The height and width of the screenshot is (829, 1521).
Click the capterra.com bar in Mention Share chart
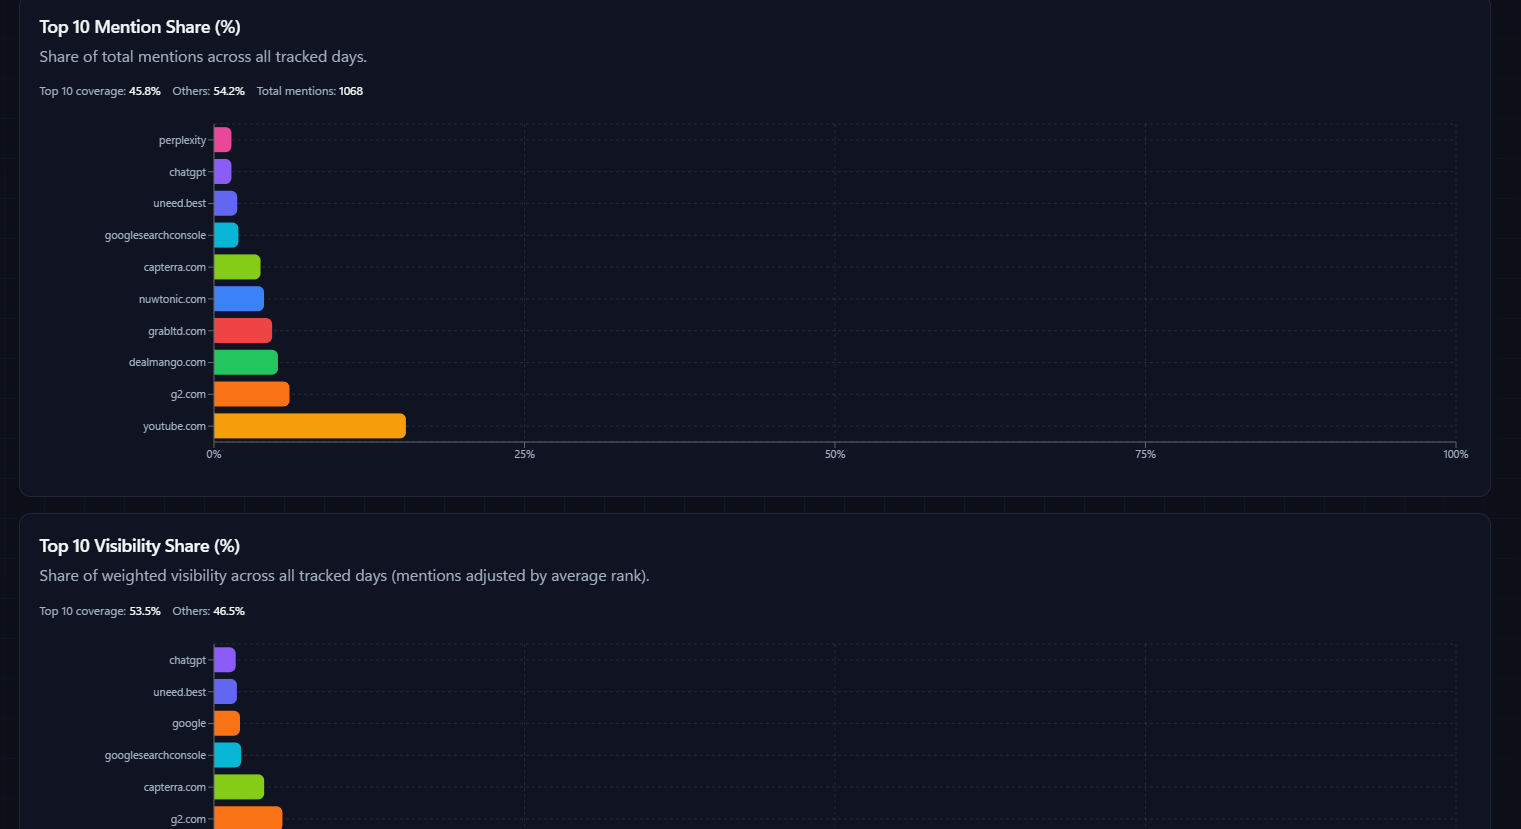[x=237, y=267]
